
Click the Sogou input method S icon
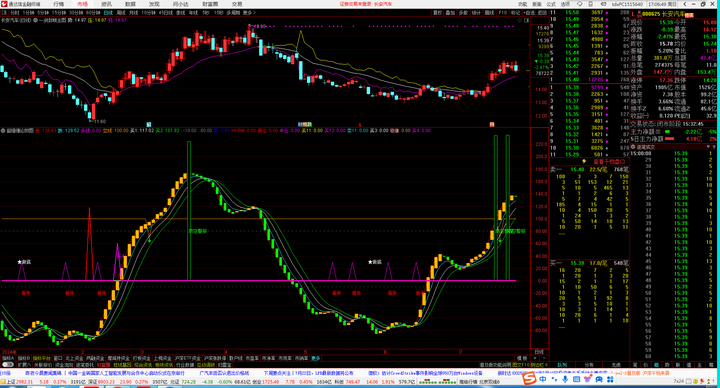(x=530, y=379)
